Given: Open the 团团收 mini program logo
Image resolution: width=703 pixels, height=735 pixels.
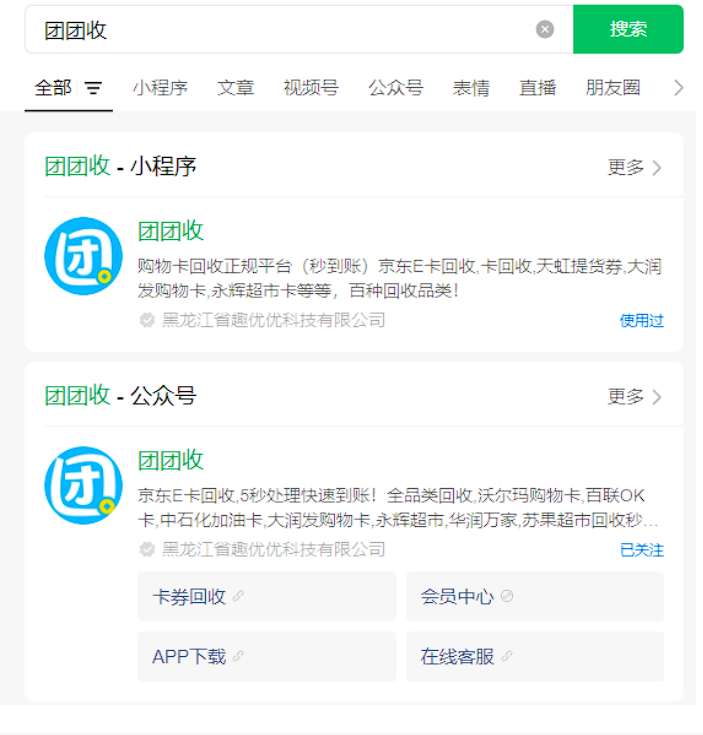Looking at the screenshot, I should pos(83,256).
